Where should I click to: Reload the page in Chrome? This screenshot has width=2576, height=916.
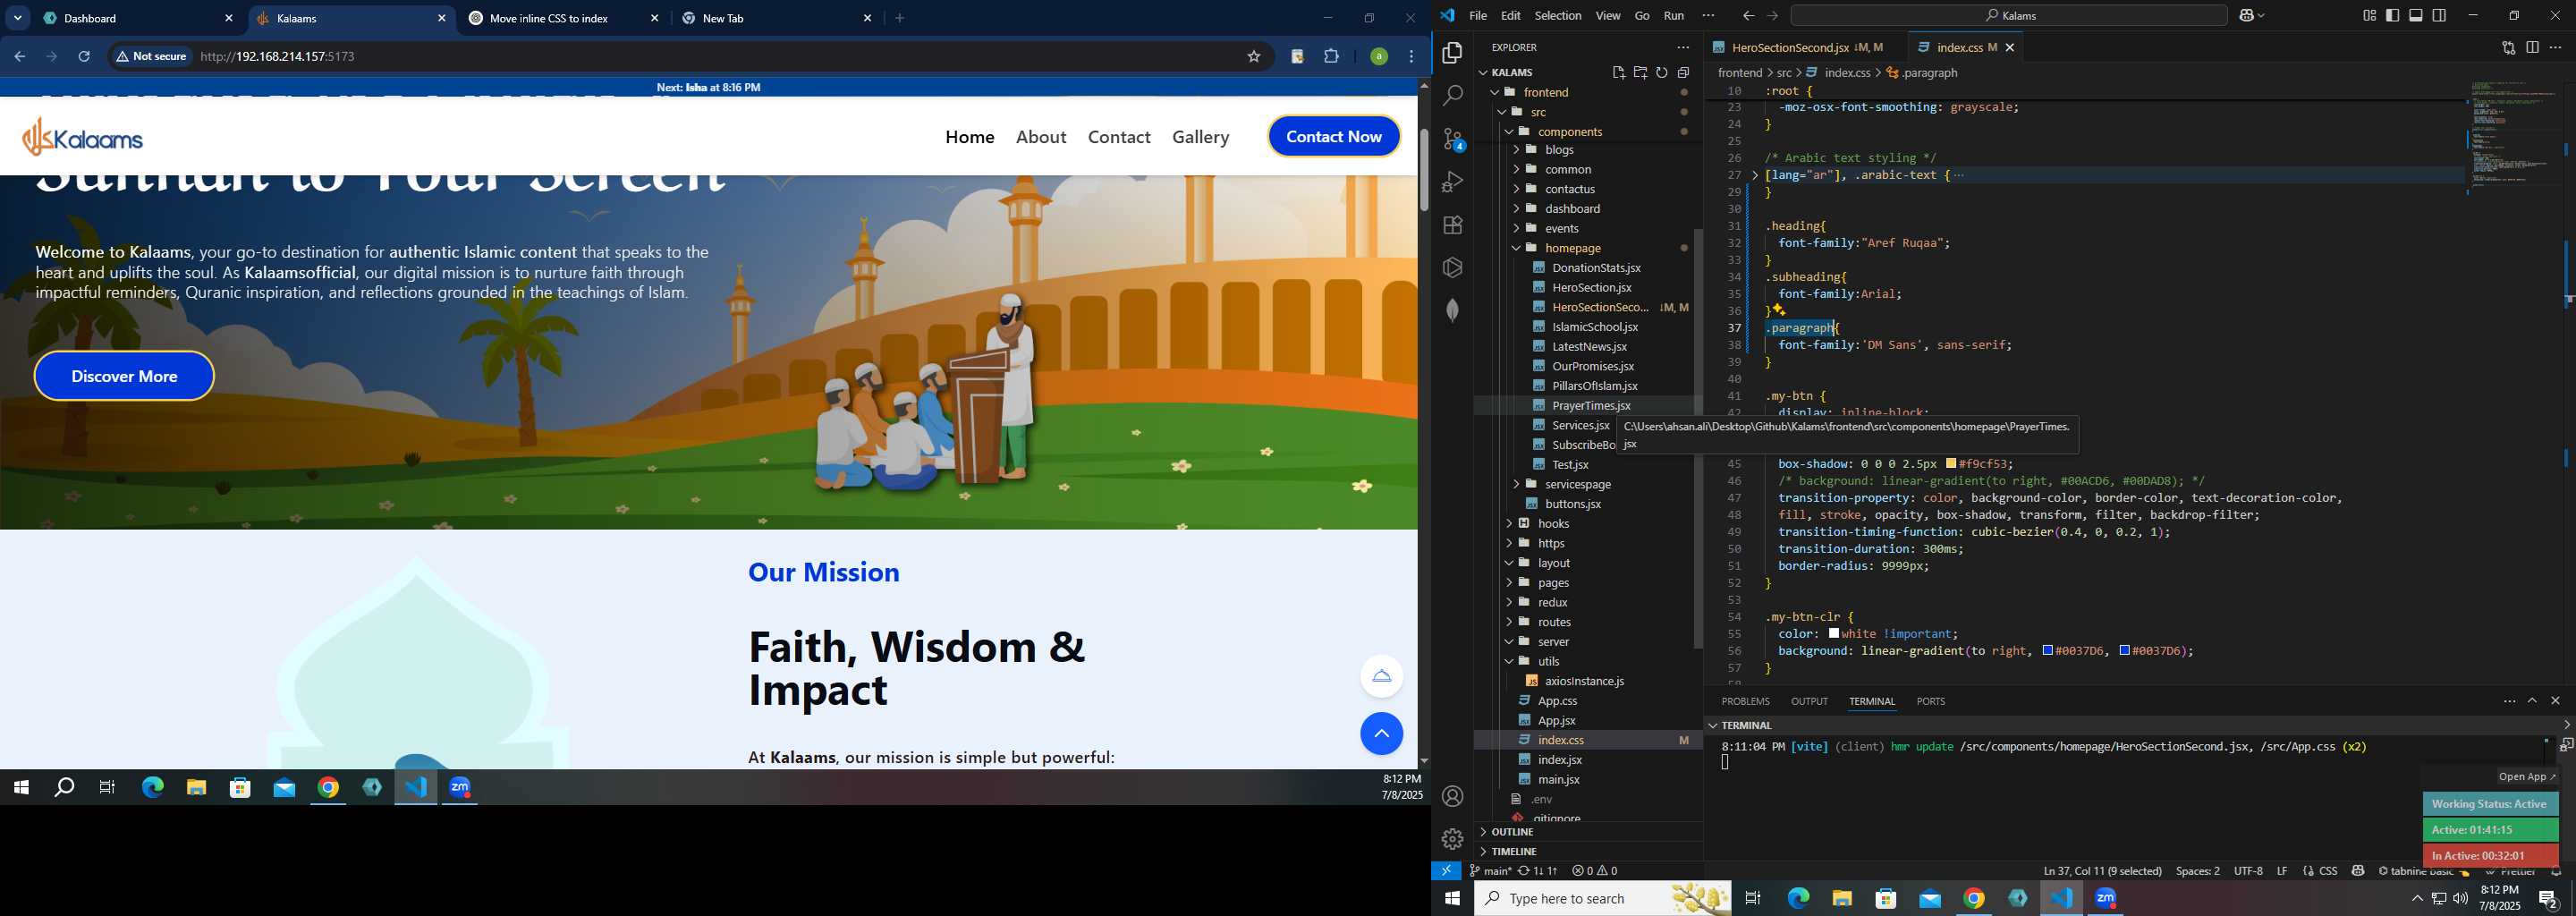[84, 57]
